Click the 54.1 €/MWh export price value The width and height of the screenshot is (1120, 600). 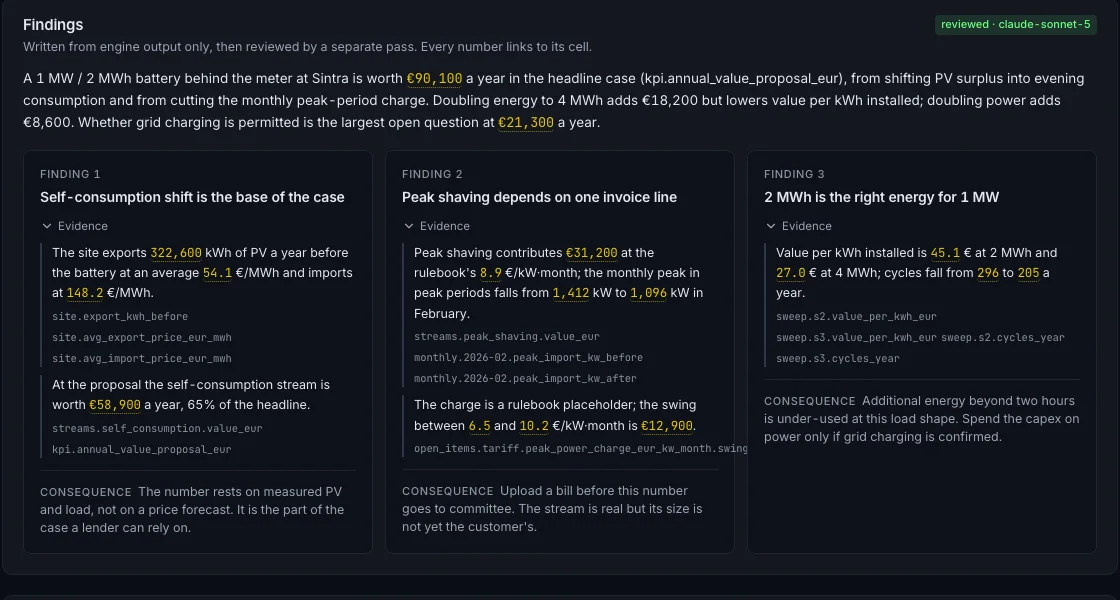click(216, 273)
